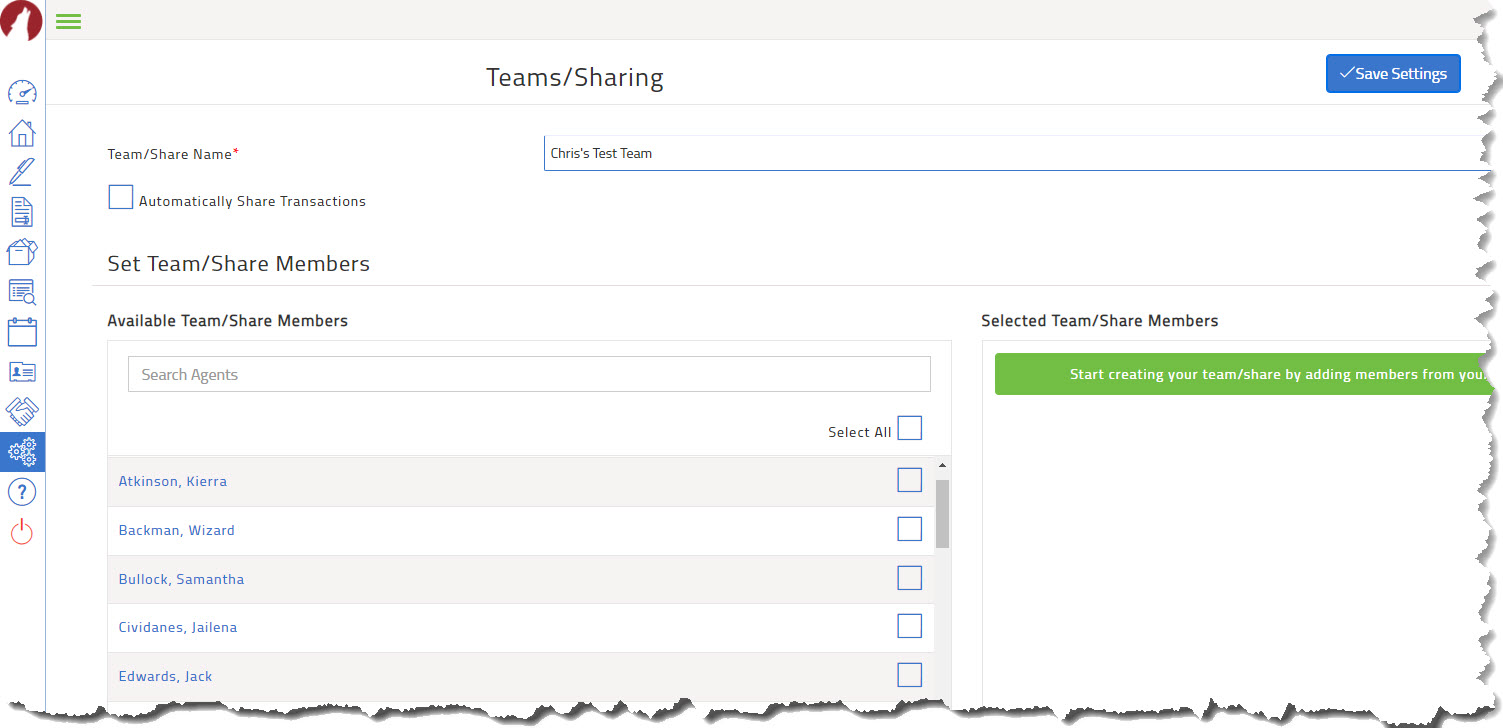Select the home icon in the sidebar

[22, 132]
